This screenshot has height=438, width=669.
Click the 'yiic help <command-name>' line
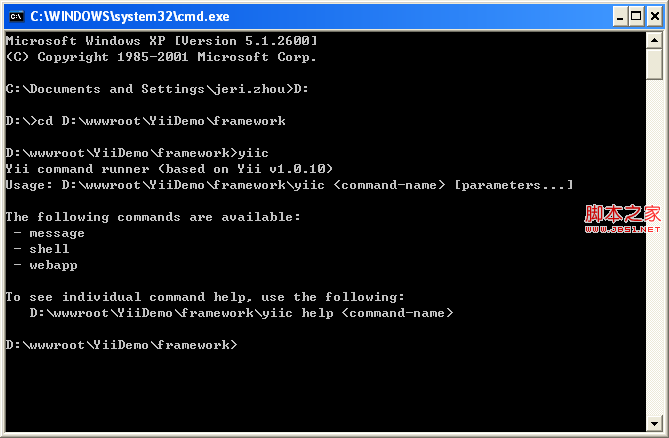point(241,313)
